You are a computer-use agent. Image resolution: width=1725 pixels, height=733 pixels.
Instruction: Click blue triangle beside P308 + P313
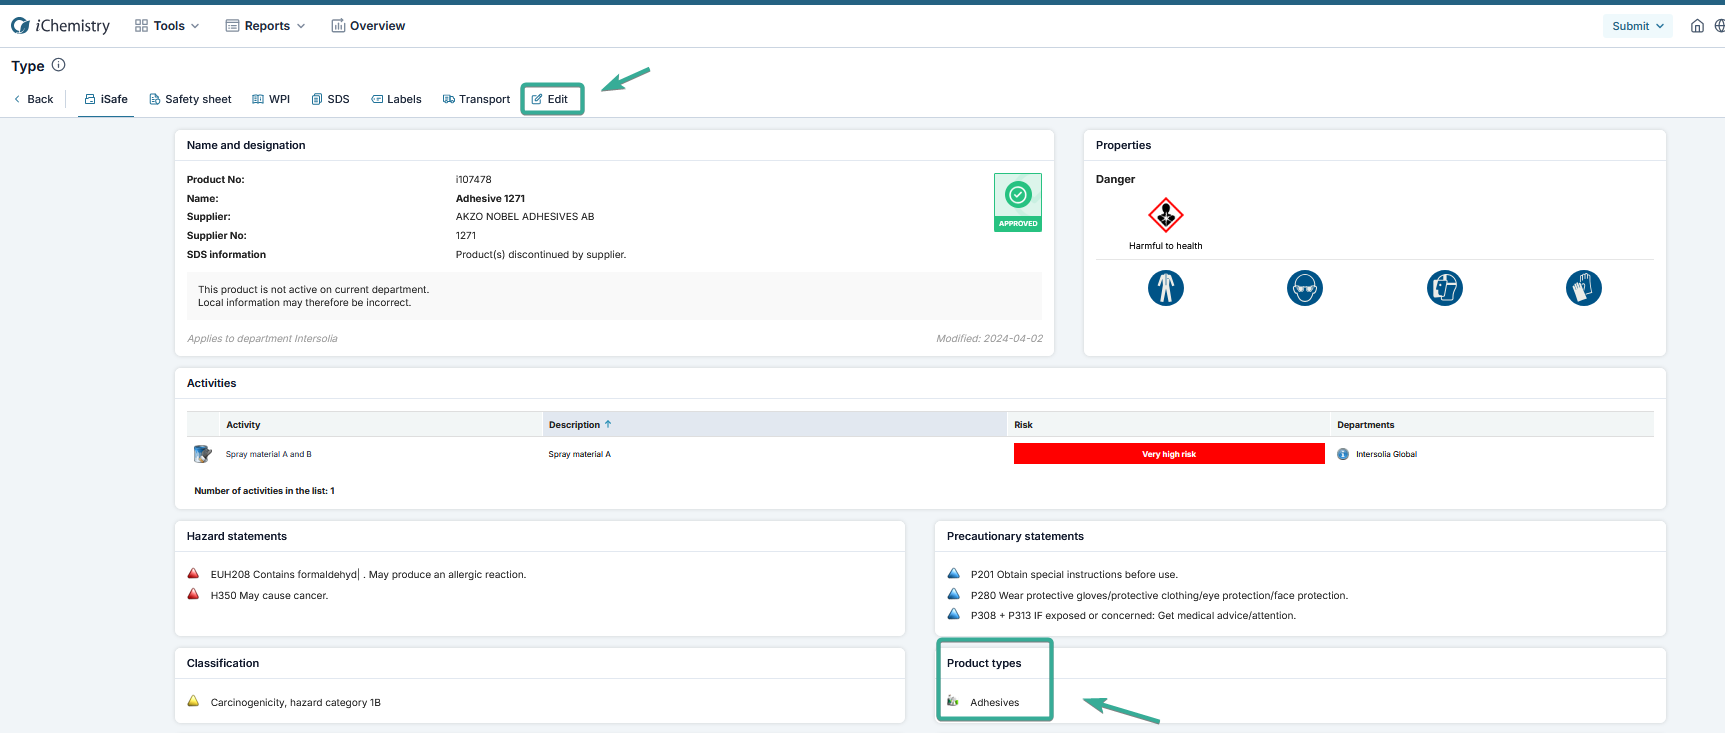point(953,614)
